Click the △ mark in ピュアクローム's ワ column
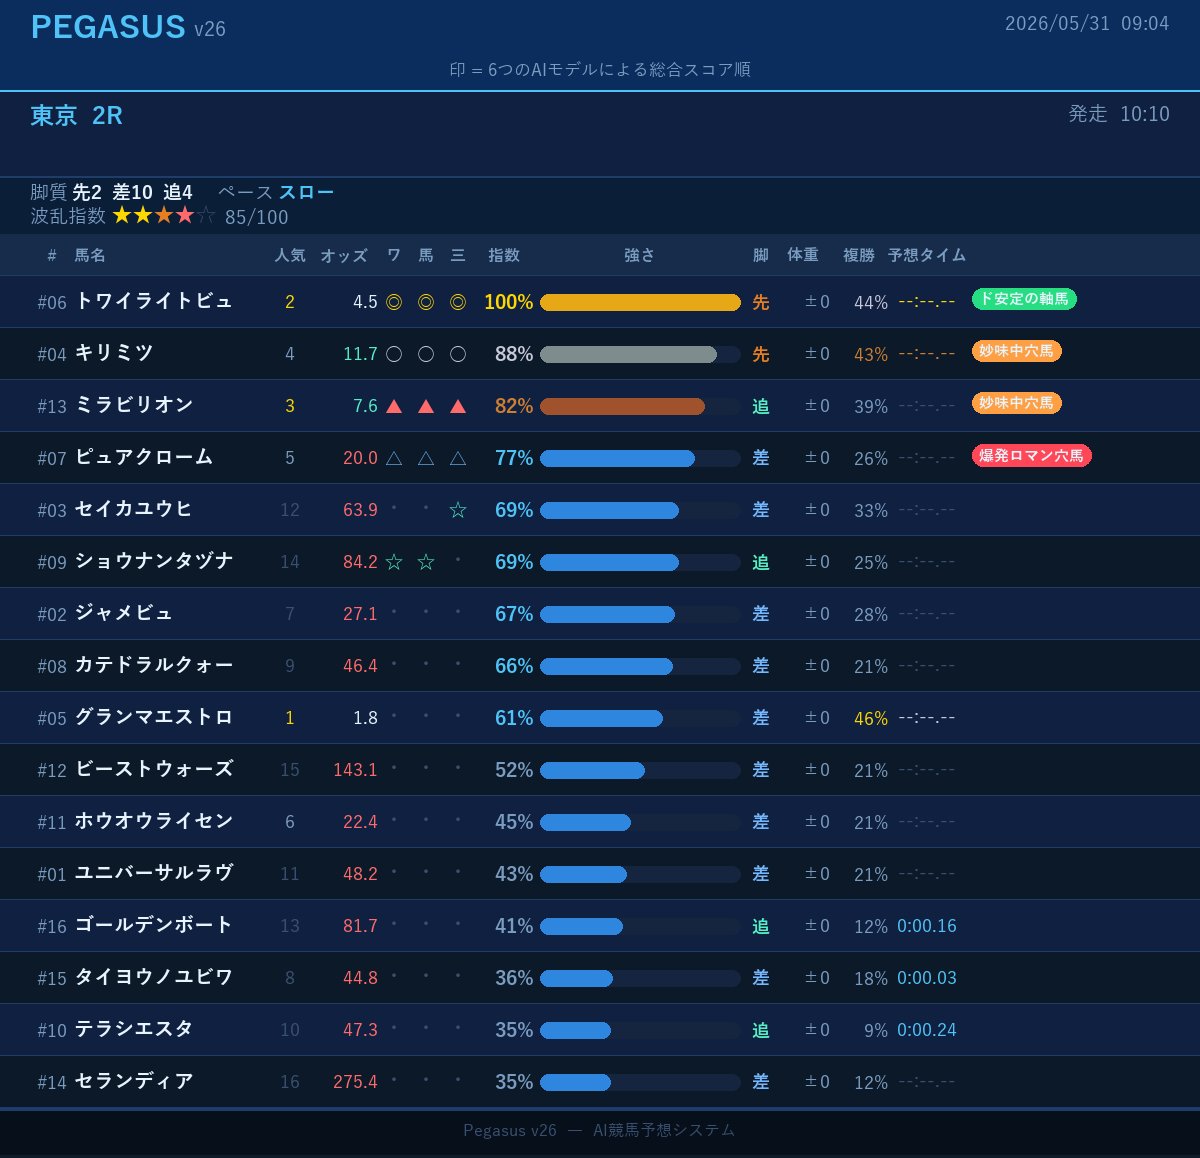The image size is (1200, 1158). point(394,458)
